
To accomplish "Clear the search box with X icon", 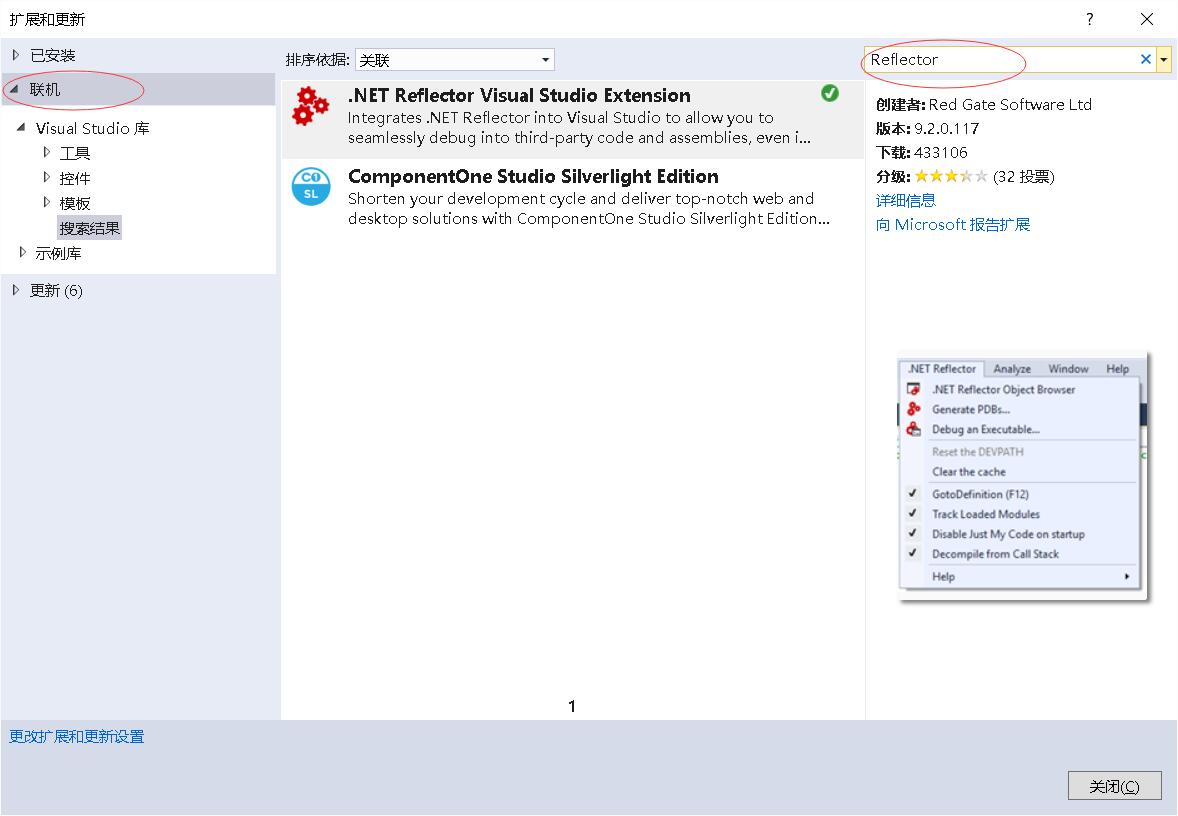I will [1146, 59].
